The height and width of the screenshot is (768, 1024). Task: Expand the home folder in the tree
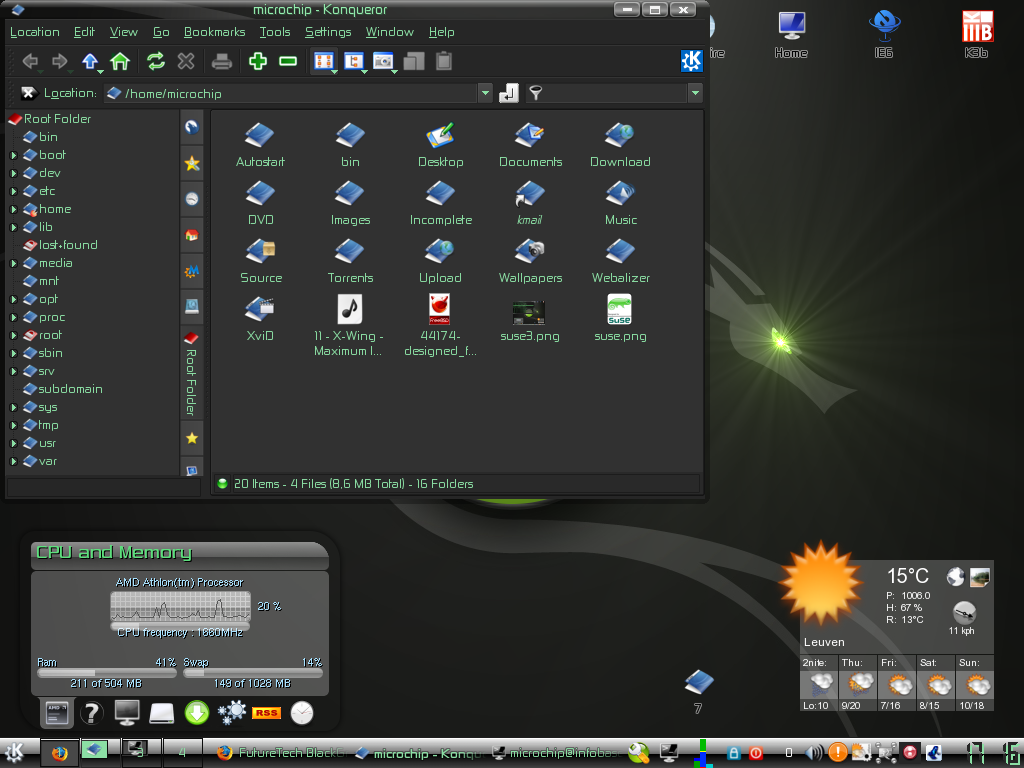[x=14, y=210]
